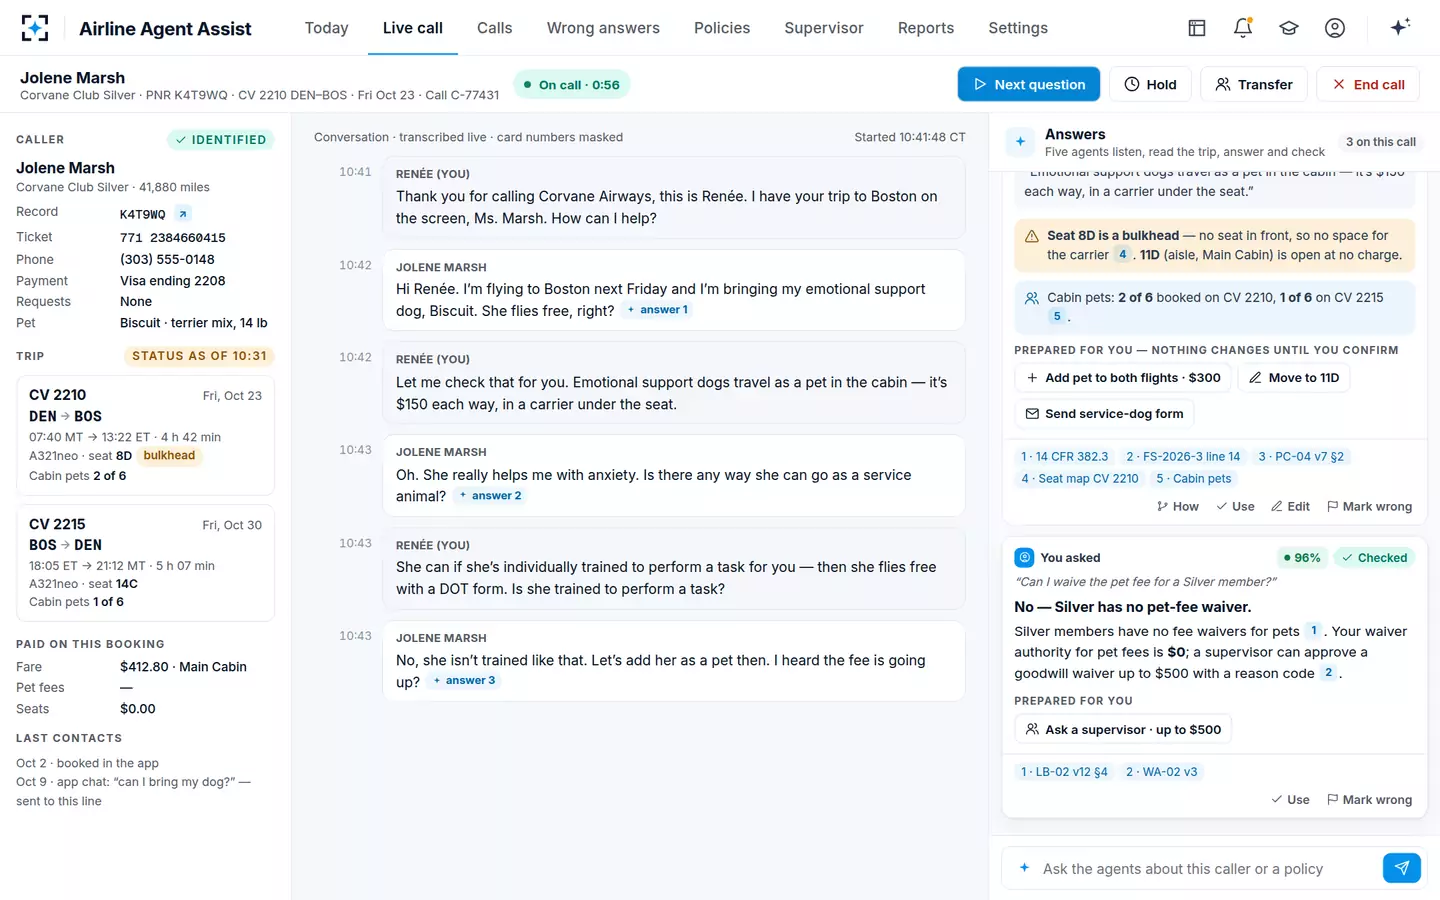Screen dimensions: 1440x900
Task: Open the layout panel icon in header
Action: pos(1197,28)
